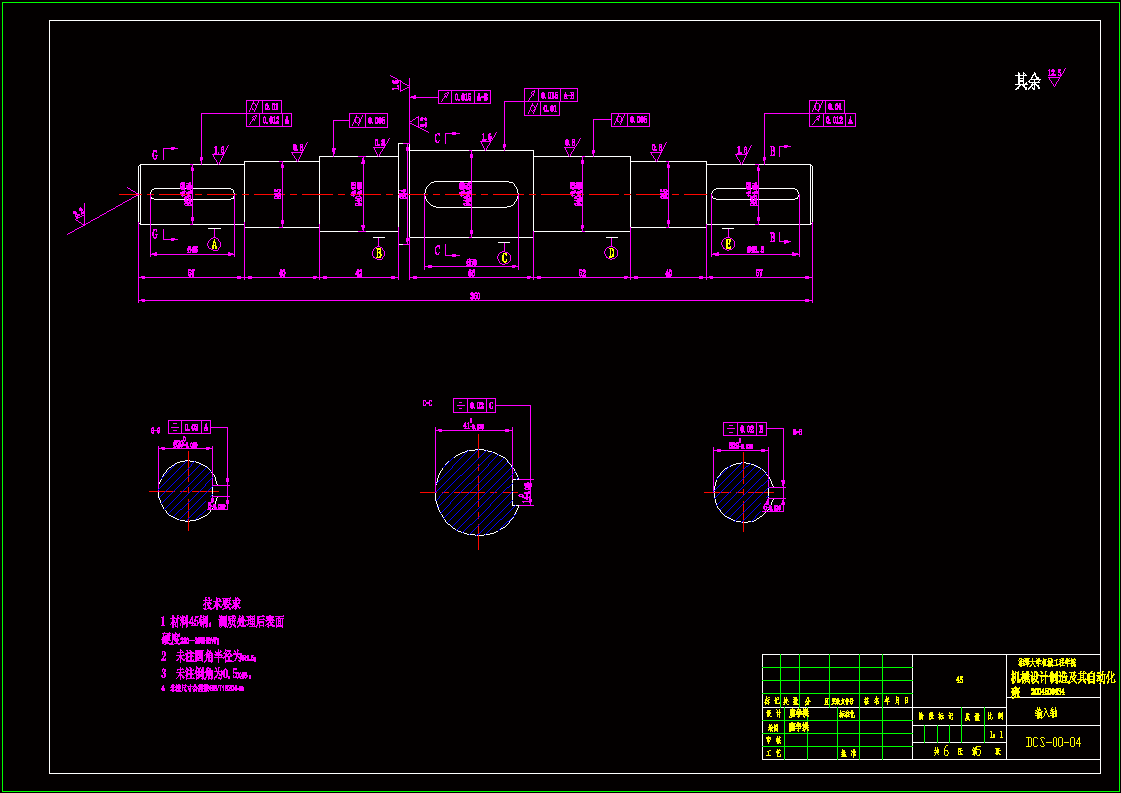Click the drawing number DCS-00-04
The image size is (1121, 793).
click(1053, 743)
